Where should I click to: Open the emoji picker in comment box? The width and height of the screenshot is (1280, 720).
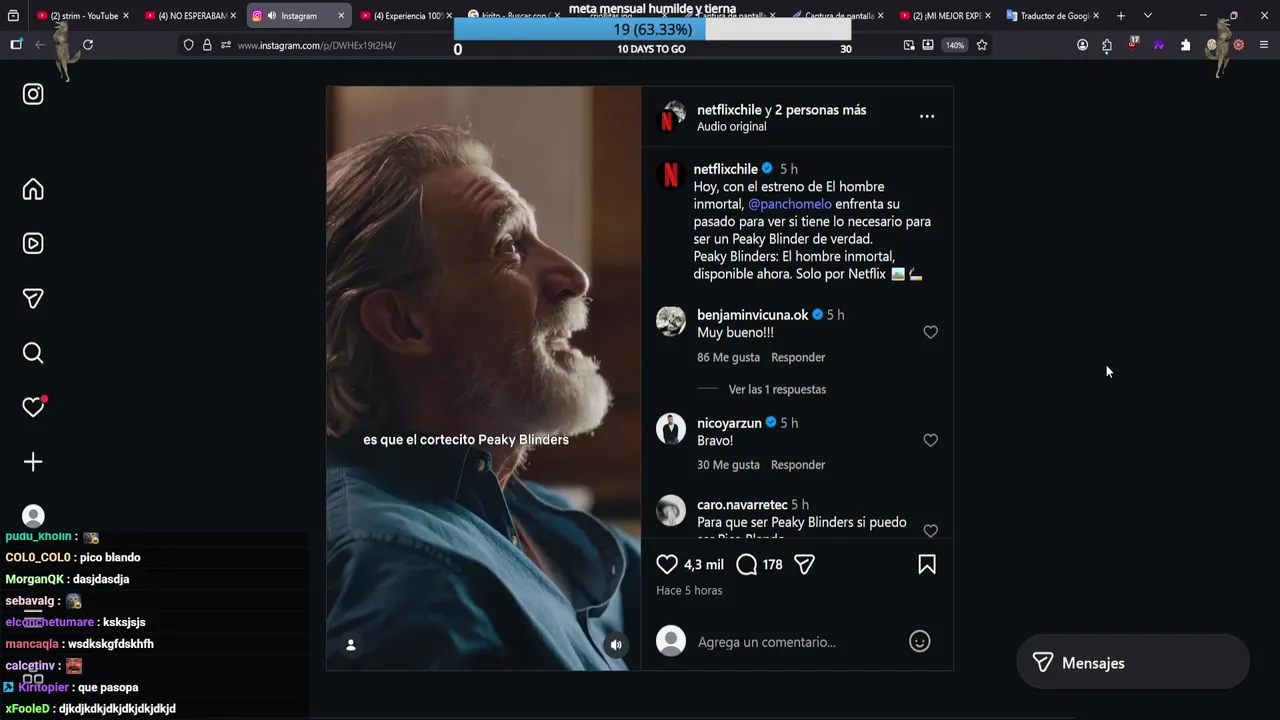coord(919,641)
